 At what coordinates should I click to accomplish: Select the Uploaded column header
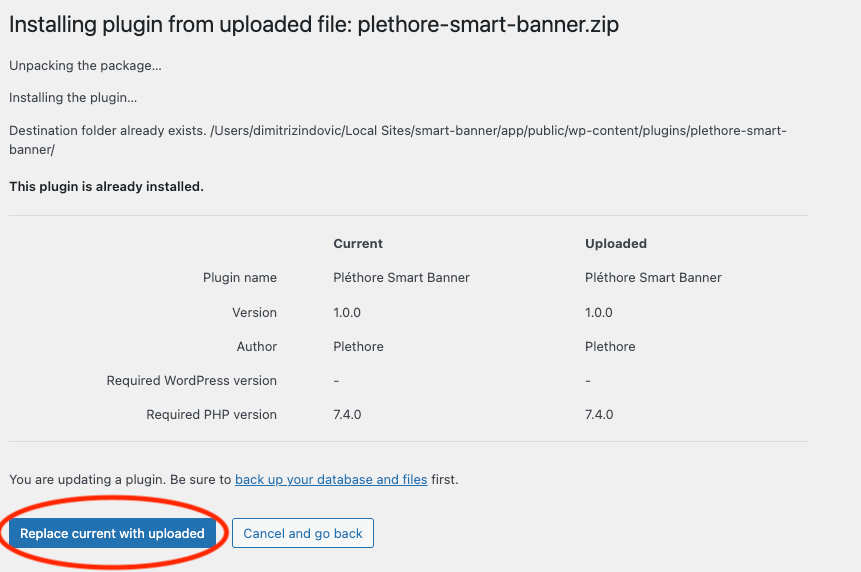(615, 244)
